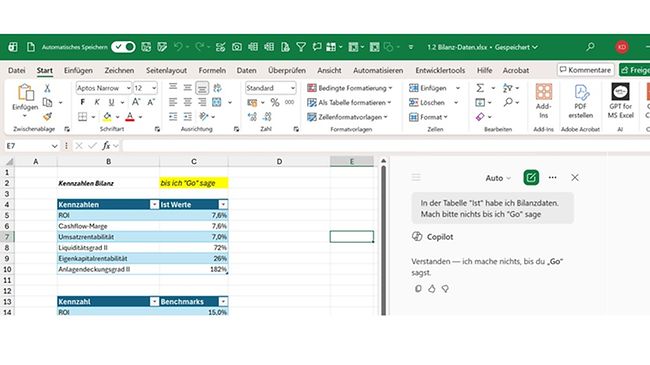Click the Undo arrow icon
650x365 pixels.
(178, 47)
